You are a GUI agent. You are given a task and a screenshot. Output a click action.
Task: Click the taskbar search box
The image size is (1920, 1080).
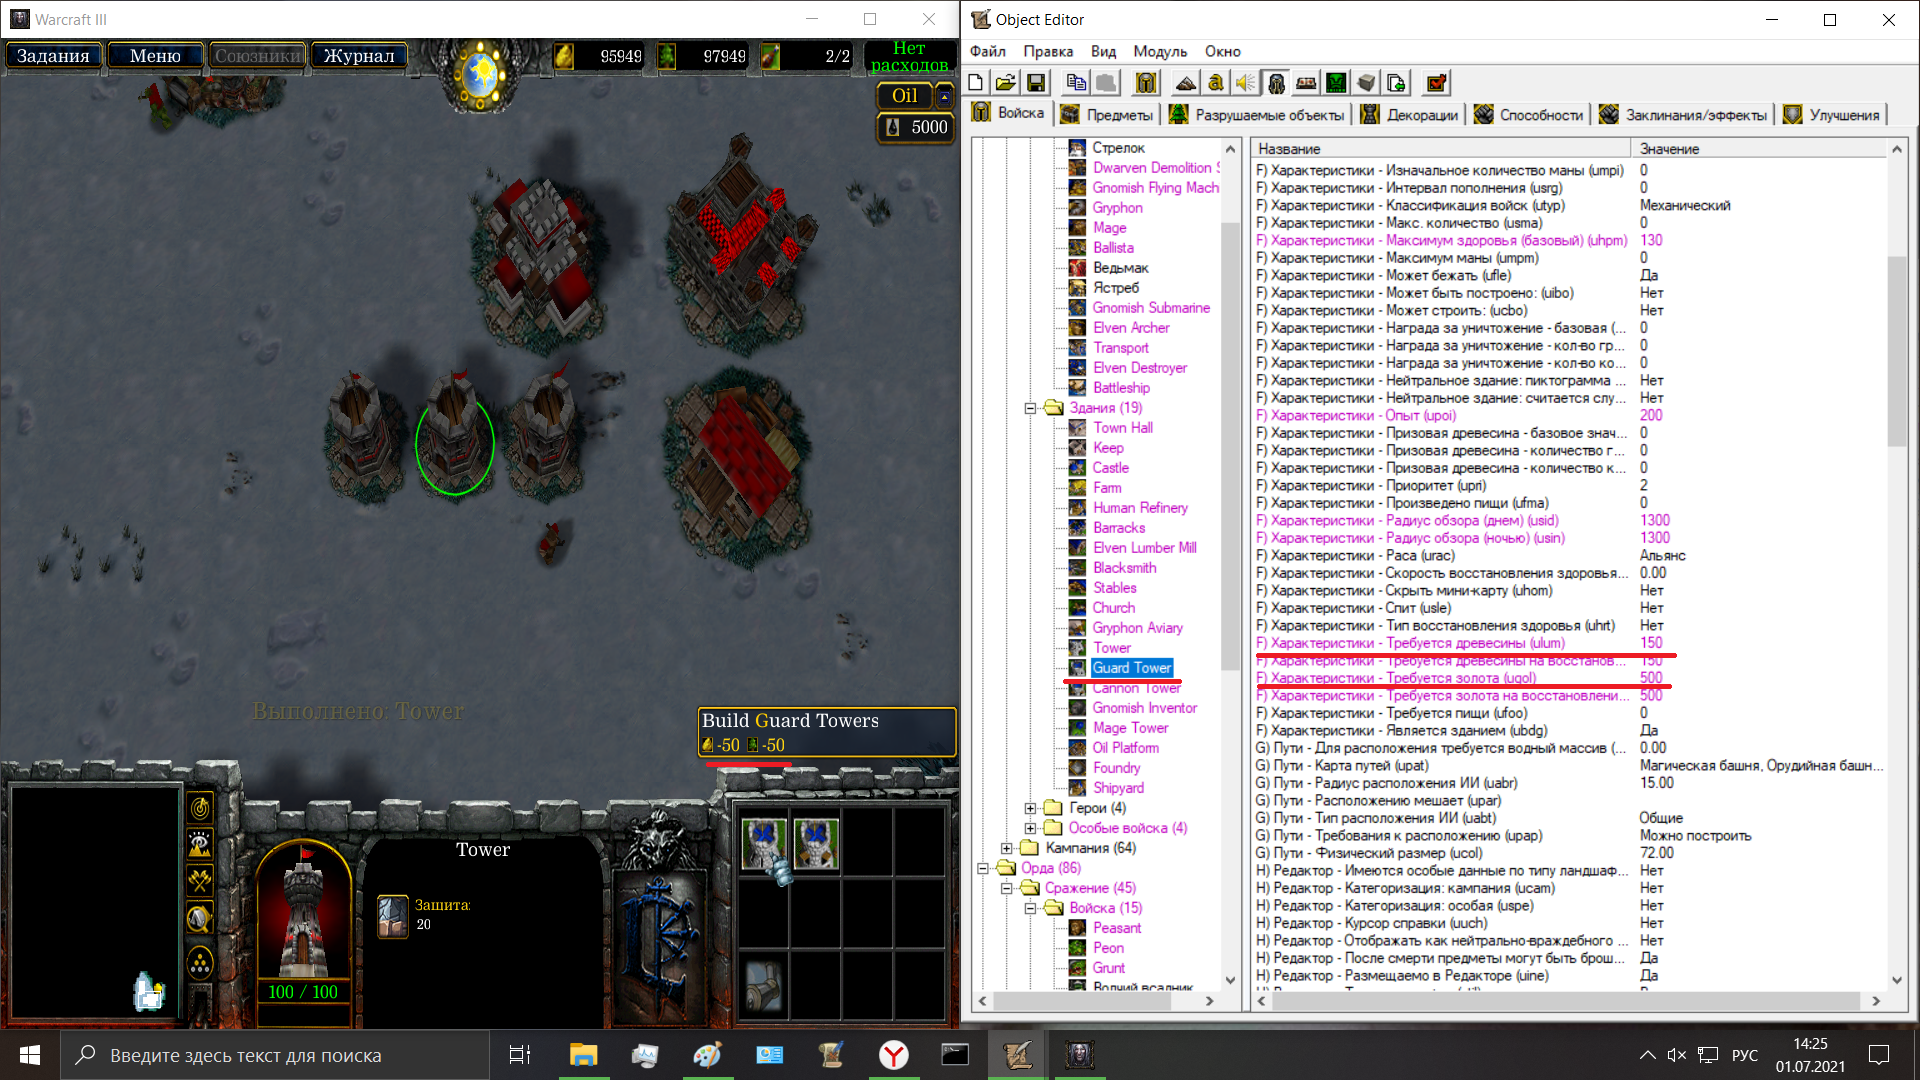pyautogui.click(x=275, y=1055)
